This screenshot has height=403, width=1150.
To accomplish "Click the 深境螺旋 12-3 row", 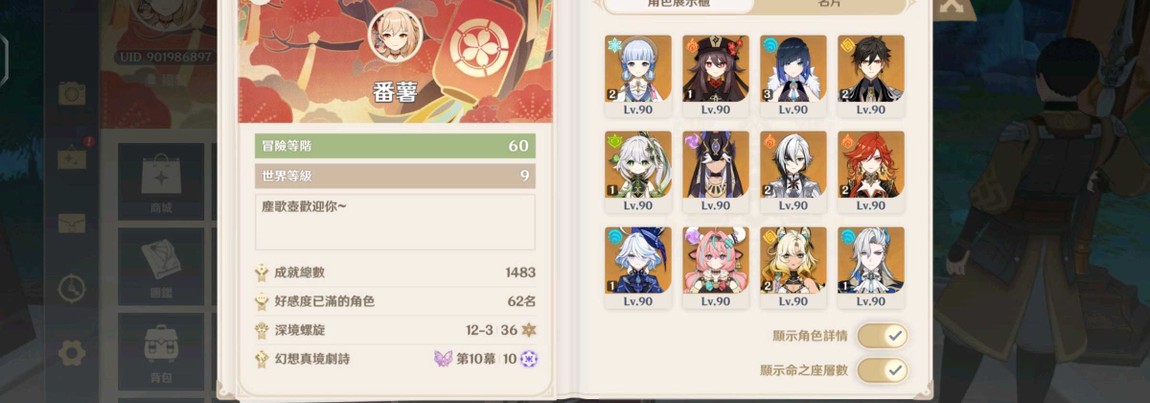I will 395,330.
